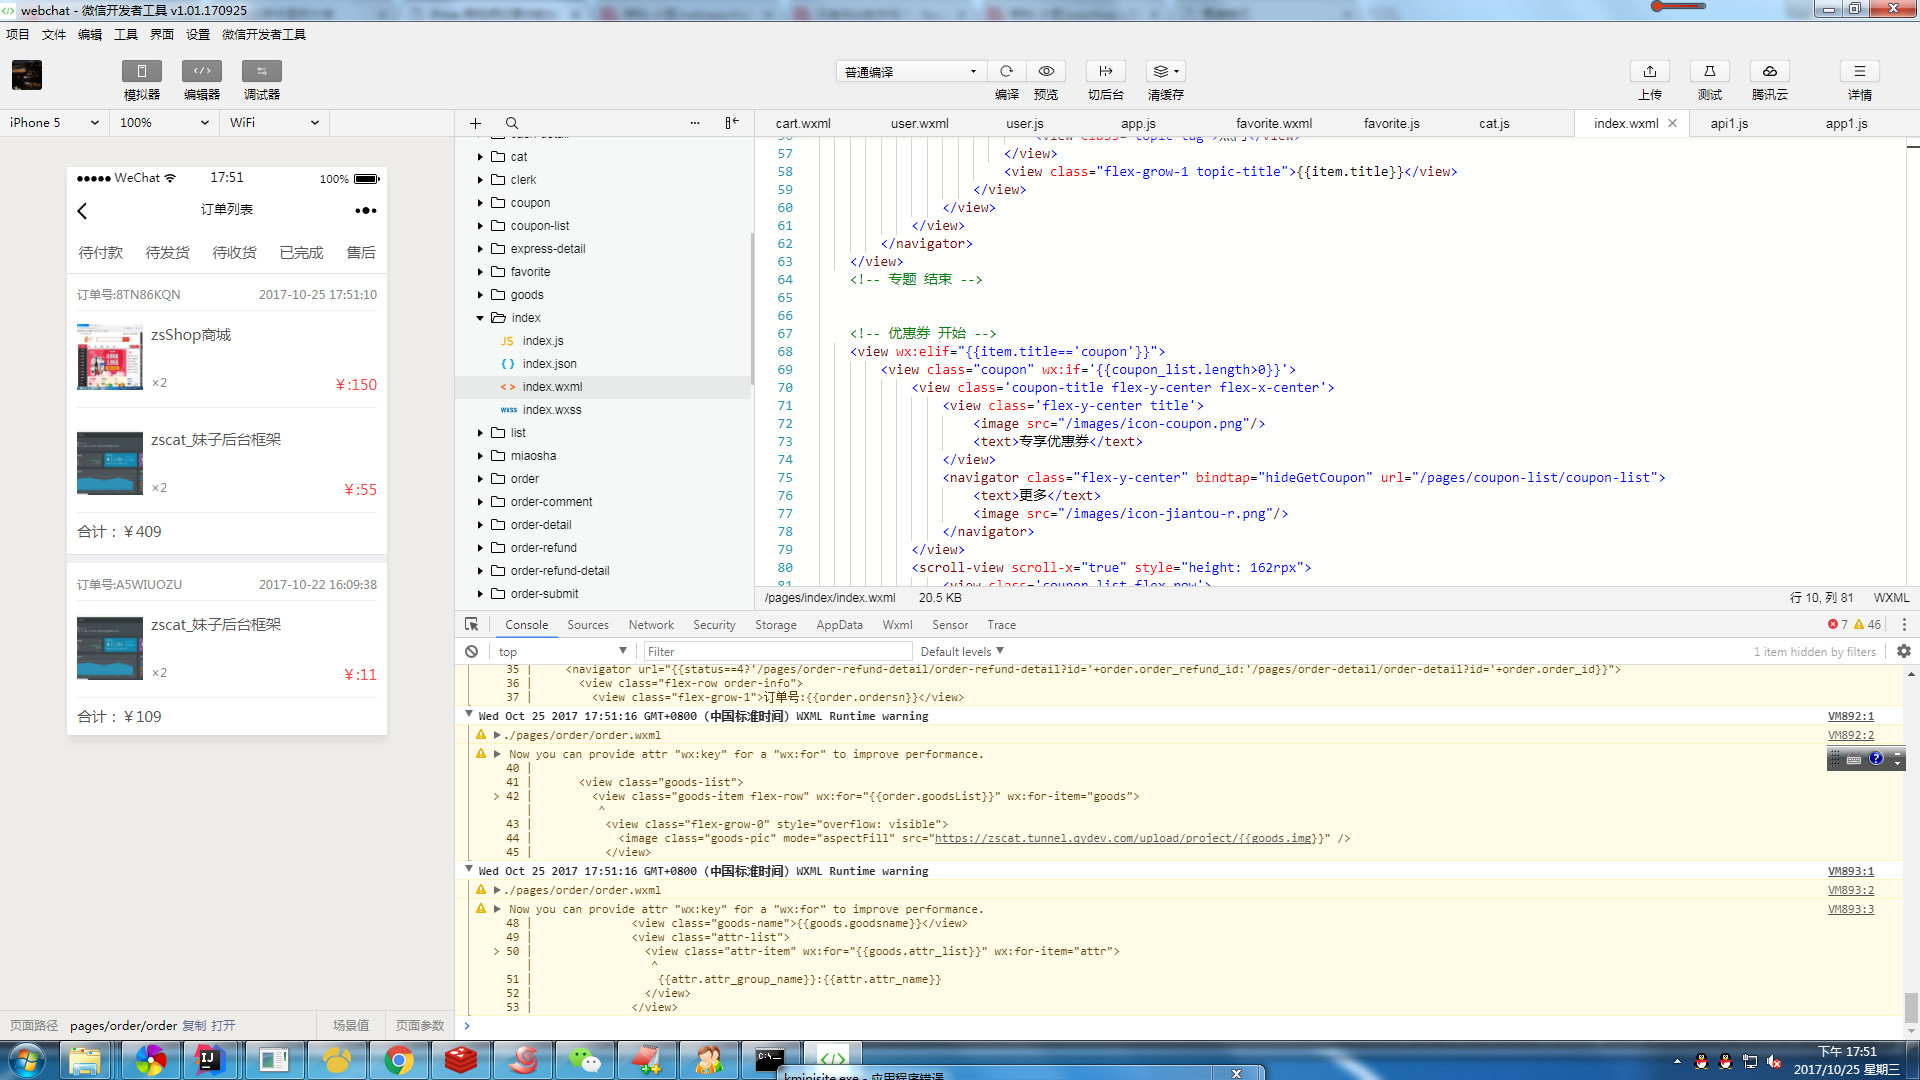Image resolution: width=1920 pixels, height=1080 pixels.
Task: Click the compile refresh icon
Action: [1006, 71]
